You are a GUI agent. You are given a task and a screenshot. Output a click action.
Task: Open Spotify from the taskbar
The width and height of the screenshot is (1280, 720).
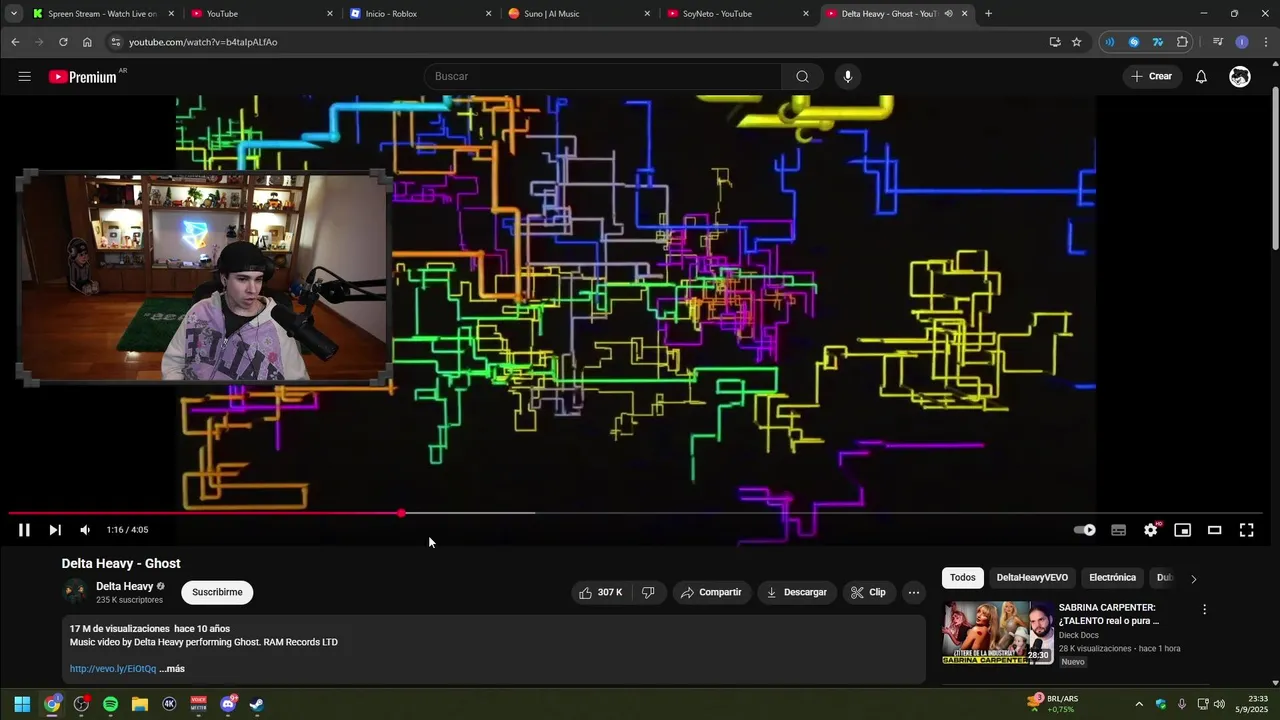coord(110,704)
